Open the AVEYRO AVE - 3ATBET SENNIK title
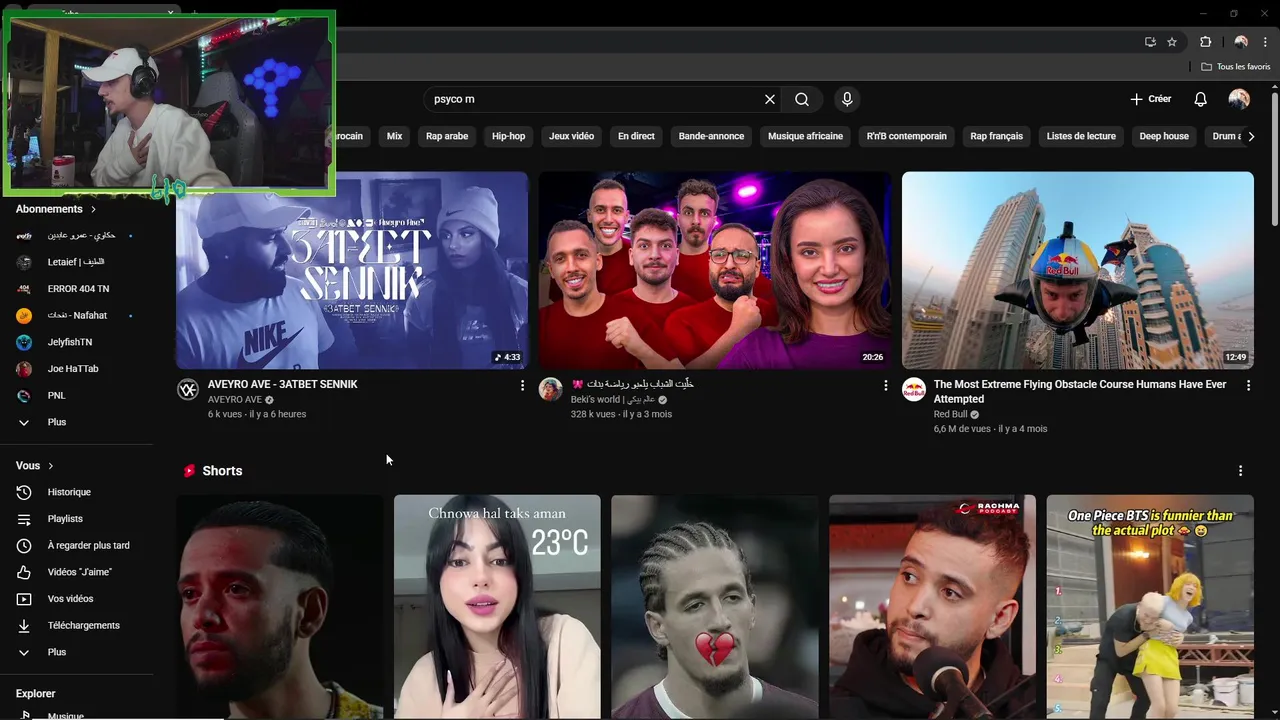1280x720 pixels. [x=283, y=384]
